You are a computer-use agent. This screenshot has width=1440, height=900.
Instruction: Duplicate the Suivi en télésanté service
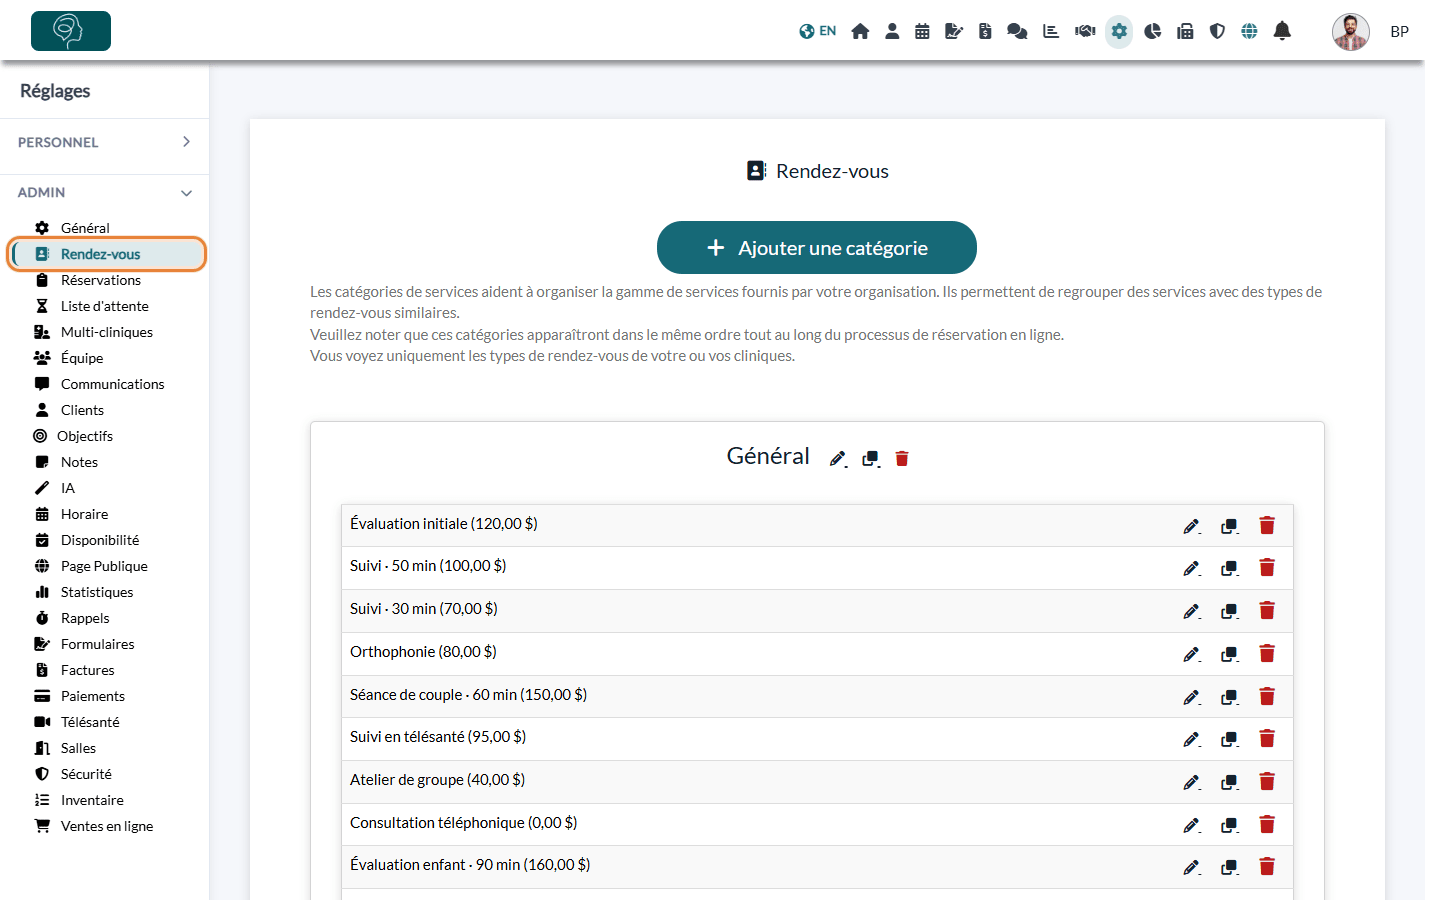[x=1229, y=739]
